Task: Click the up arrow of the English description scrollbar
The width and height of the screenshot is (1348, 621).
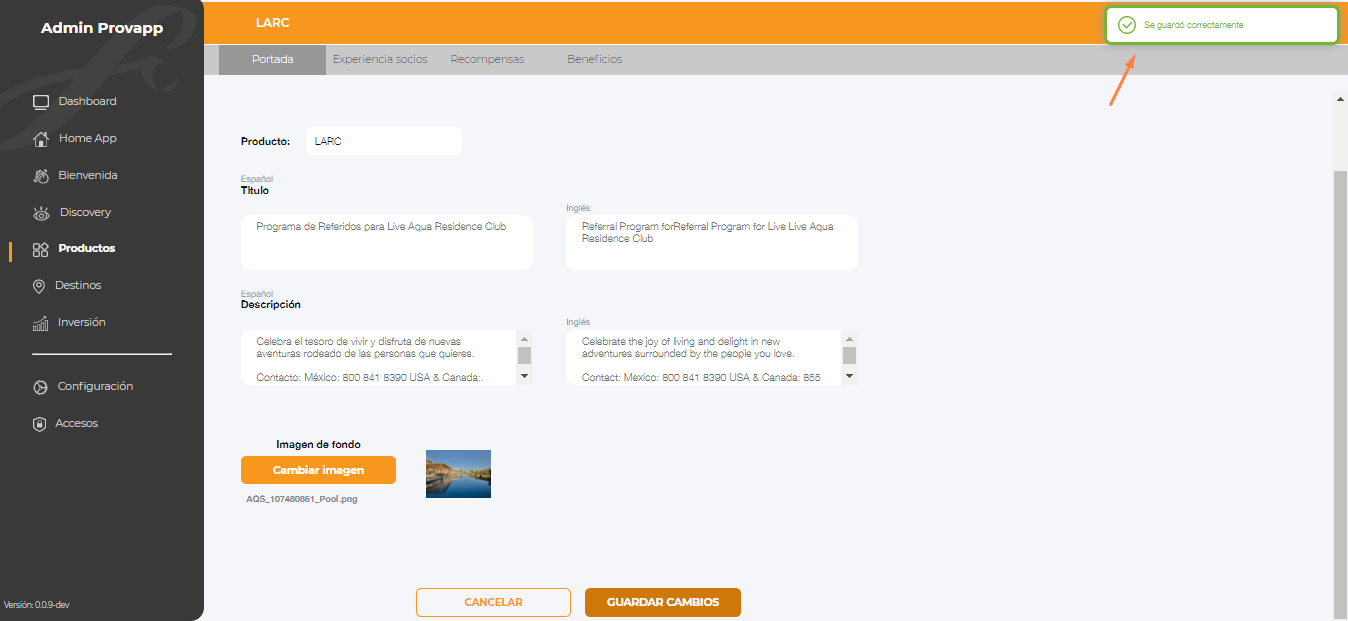Action: pos(849,338)
